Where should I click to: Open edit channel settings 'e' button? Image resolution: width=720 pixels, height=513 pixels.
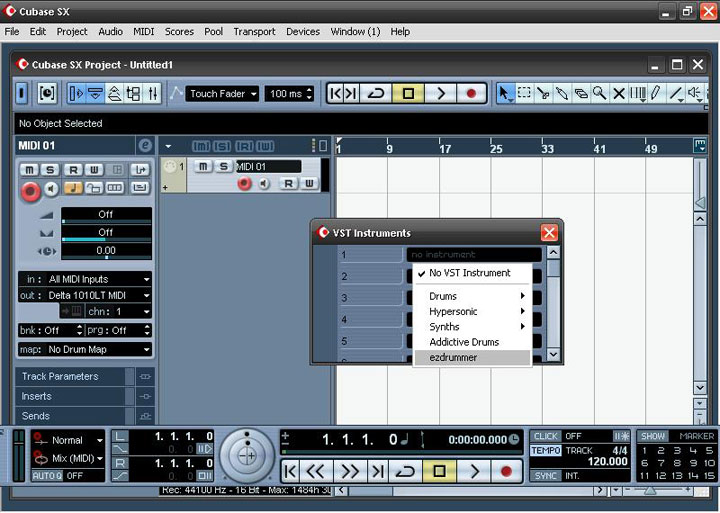coord(145,146)
